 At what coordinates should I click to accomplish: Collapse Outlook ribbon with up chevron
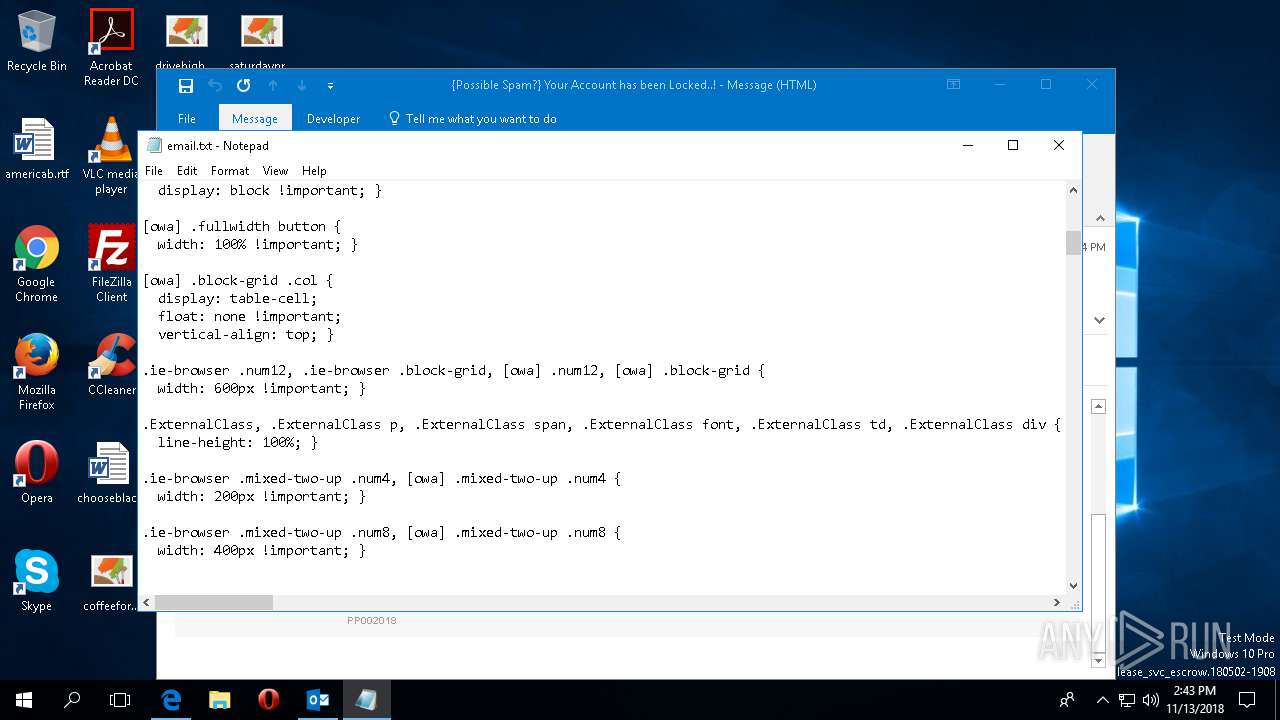(x=1099, y=218)
